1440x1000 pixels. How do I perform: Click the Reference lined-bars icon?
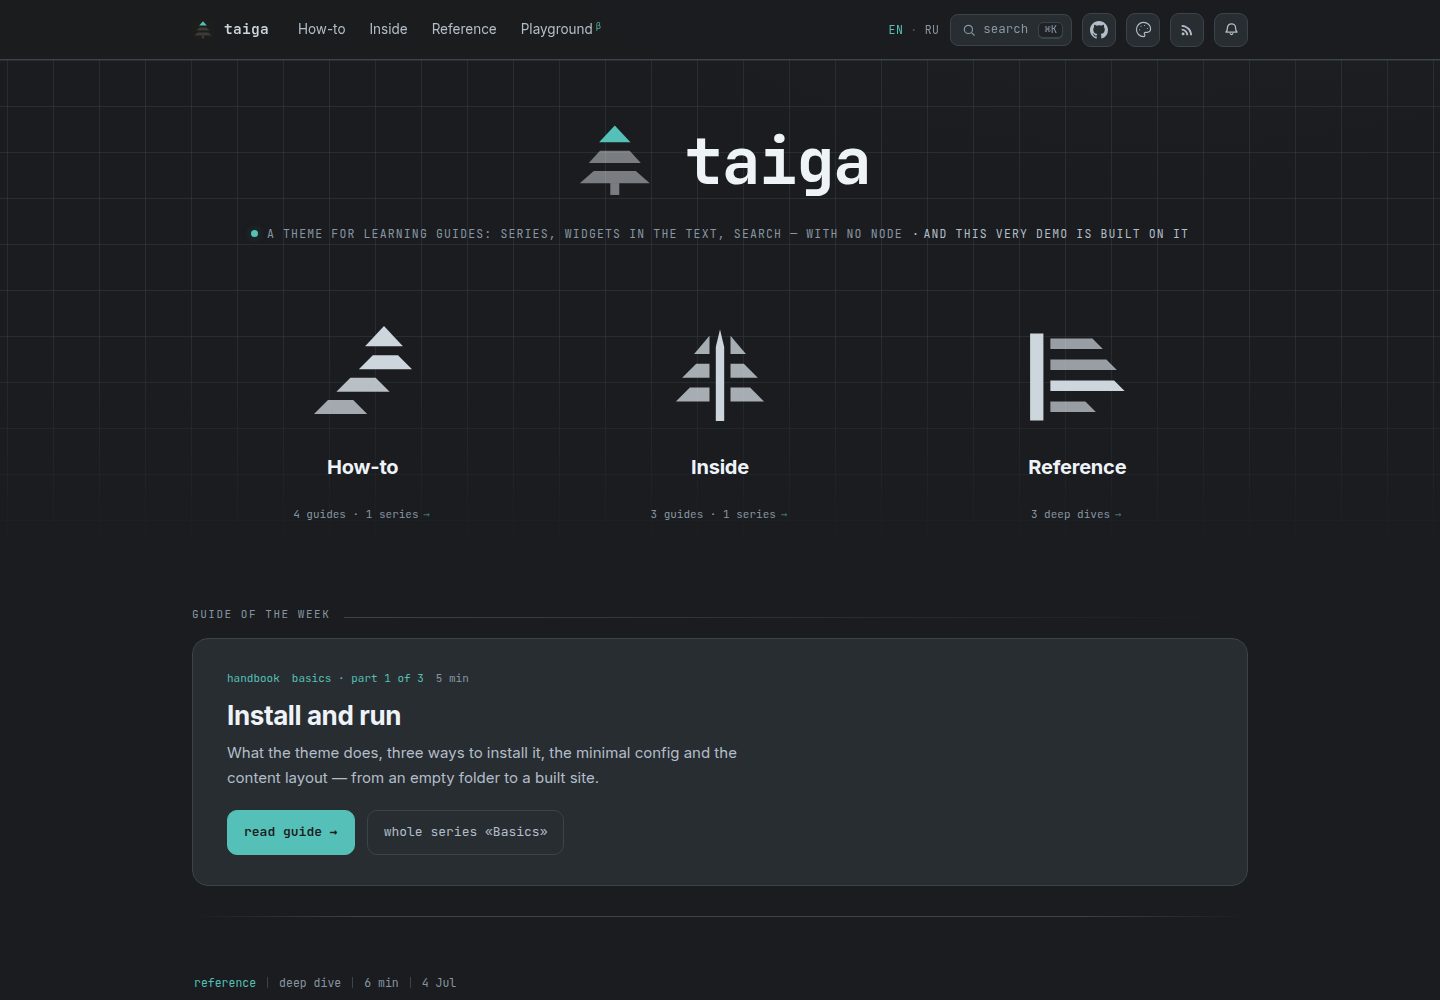click(1077, 377)
